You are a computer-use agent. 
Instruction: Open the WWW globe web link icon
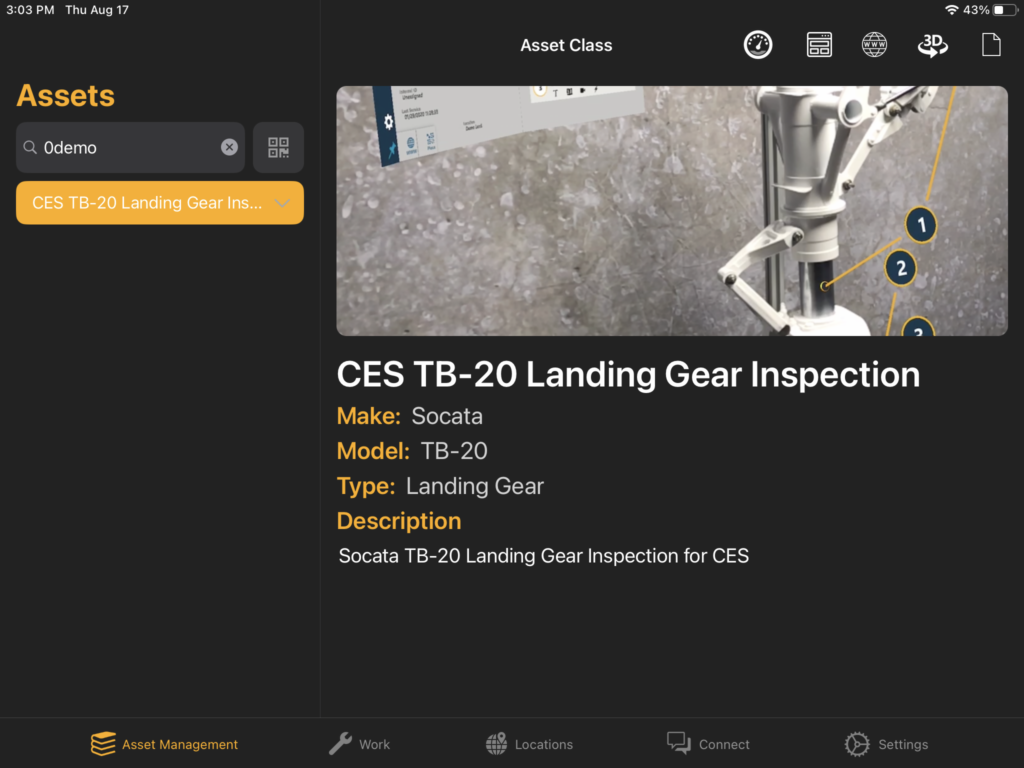click(874, 45)
